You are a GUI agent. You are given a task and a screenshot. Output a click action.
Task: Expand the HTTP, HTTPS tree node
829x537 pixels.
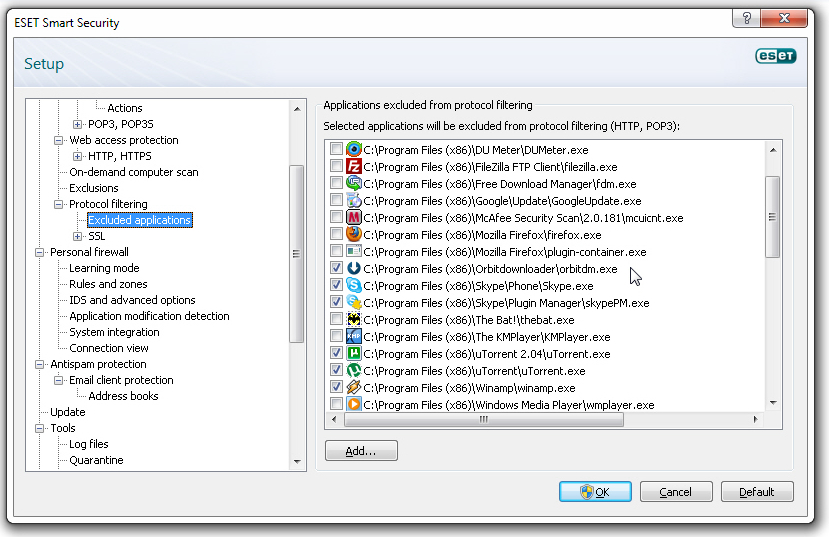tap(77, 156)
